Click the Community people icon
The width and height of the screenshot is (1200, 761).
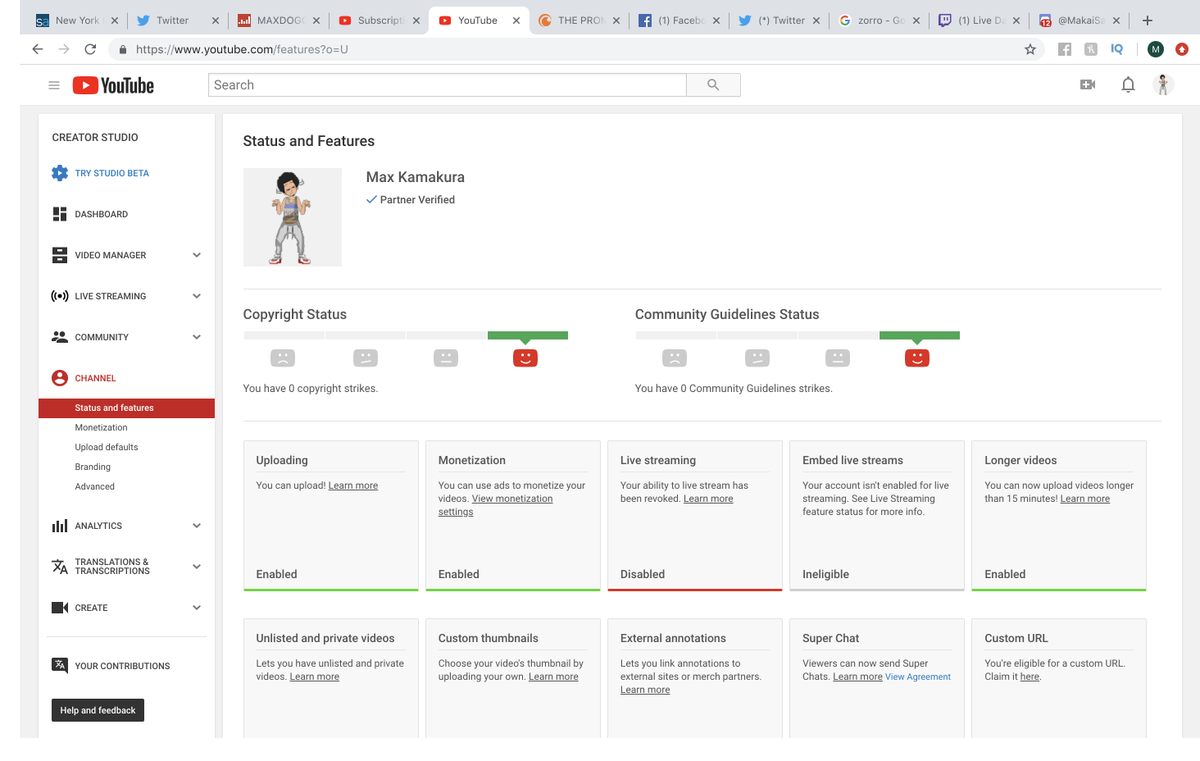60,337
